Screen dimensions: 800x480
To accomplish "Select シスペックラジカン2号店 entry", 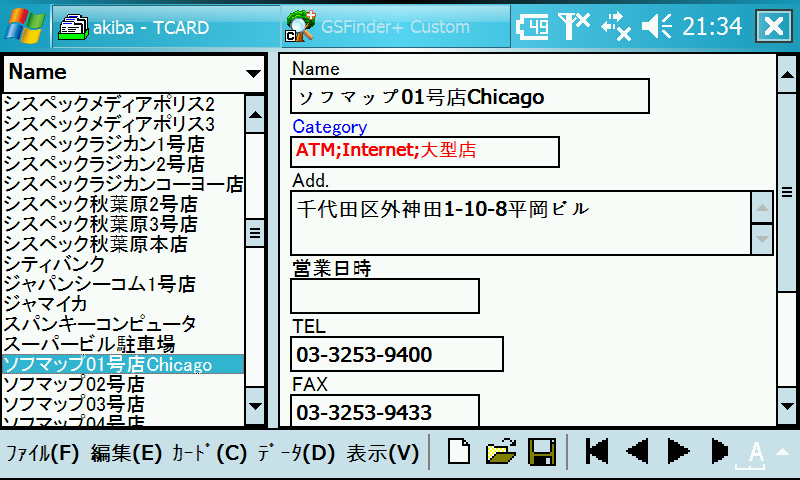I will [123, 164].
